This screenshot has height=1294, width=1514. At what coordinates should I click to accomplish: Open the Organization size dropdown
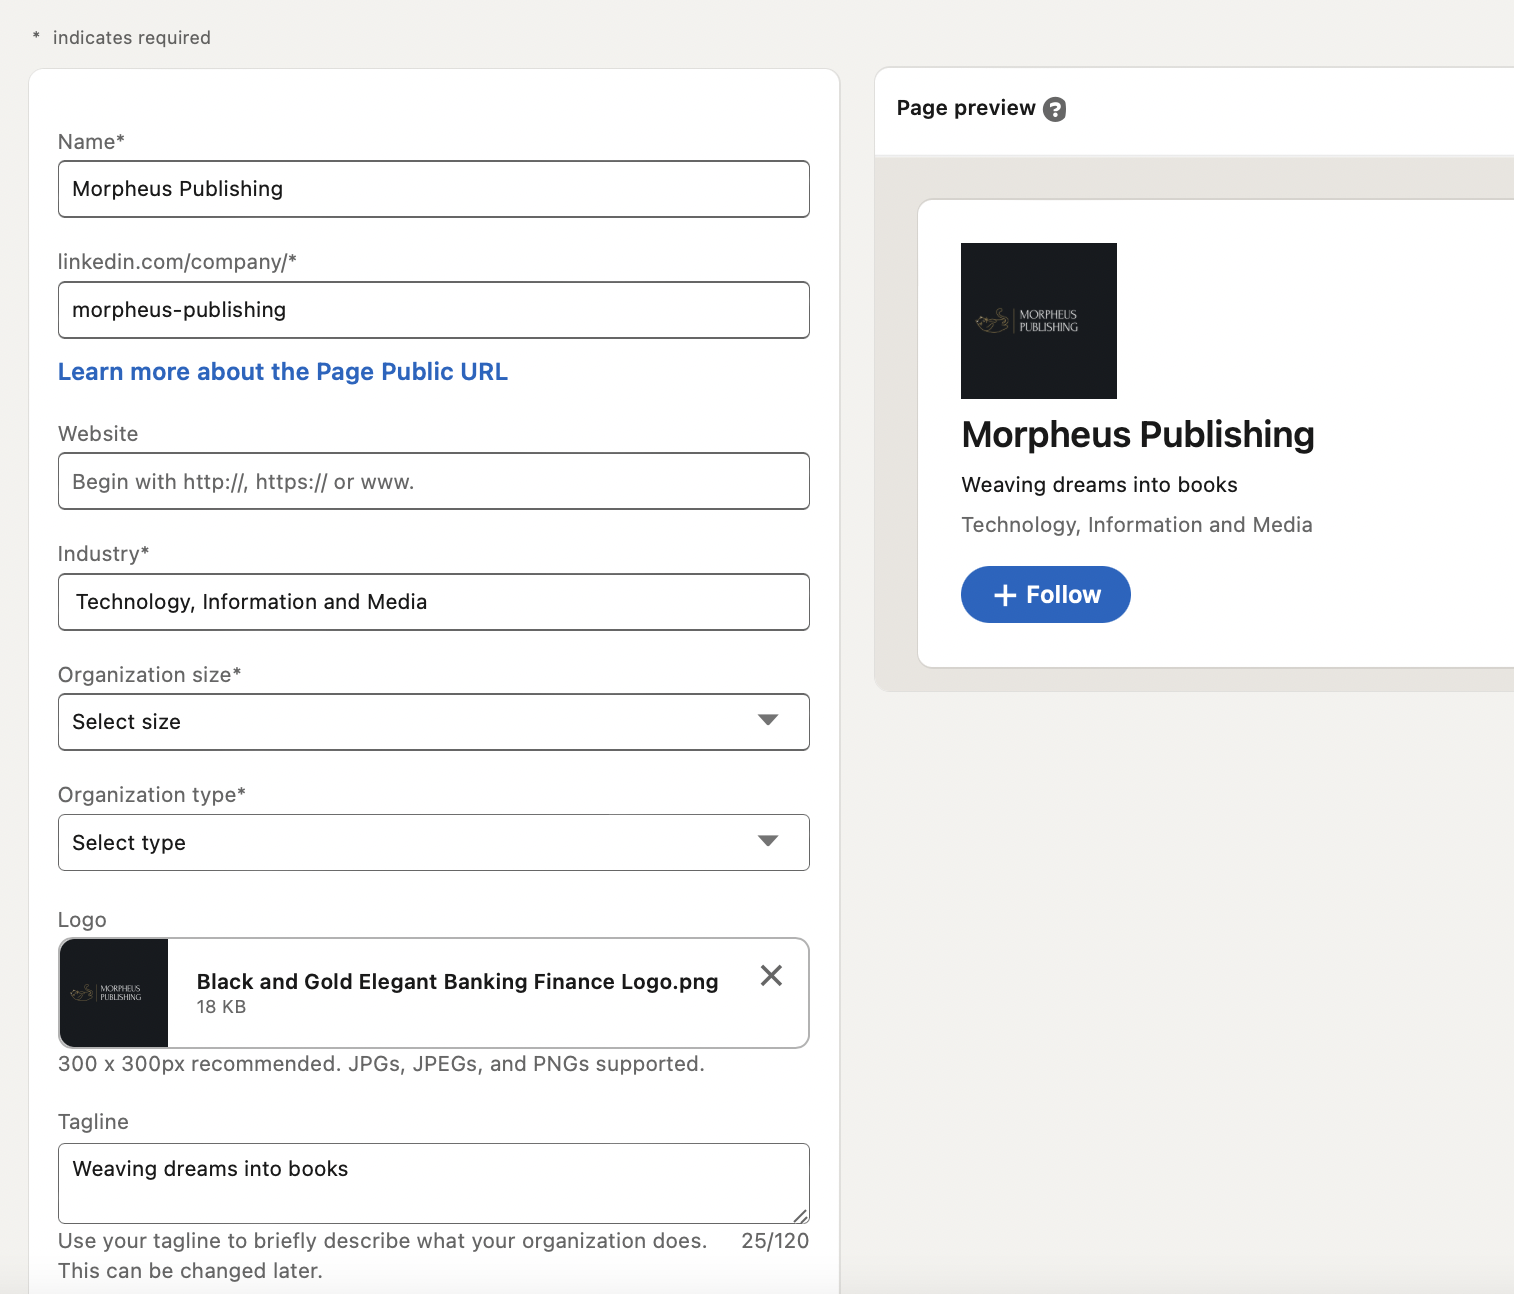click(434, 722)
